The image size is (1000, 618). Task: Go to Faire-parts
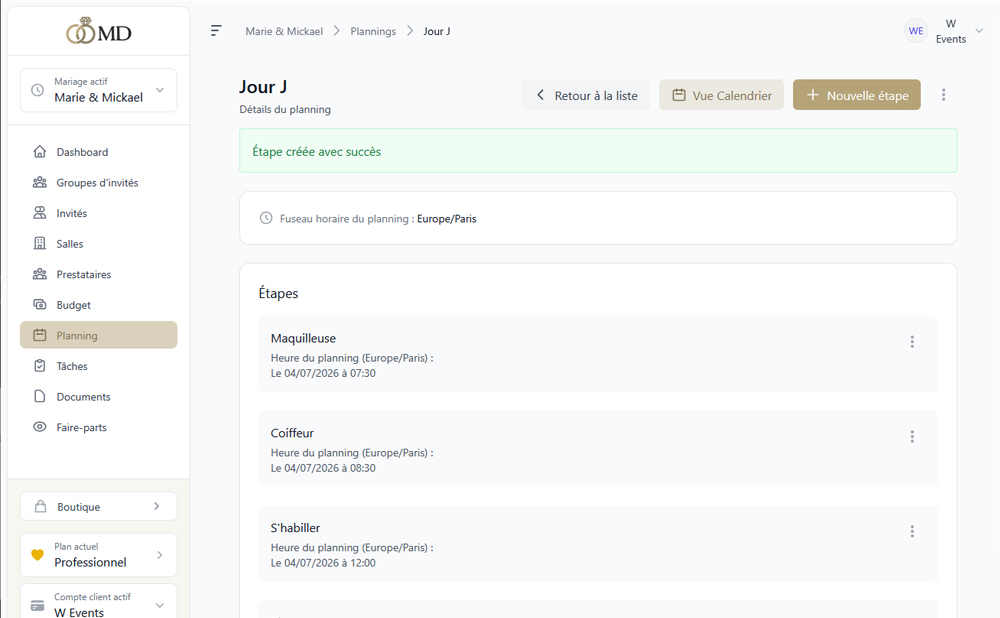tap(98, 427)
